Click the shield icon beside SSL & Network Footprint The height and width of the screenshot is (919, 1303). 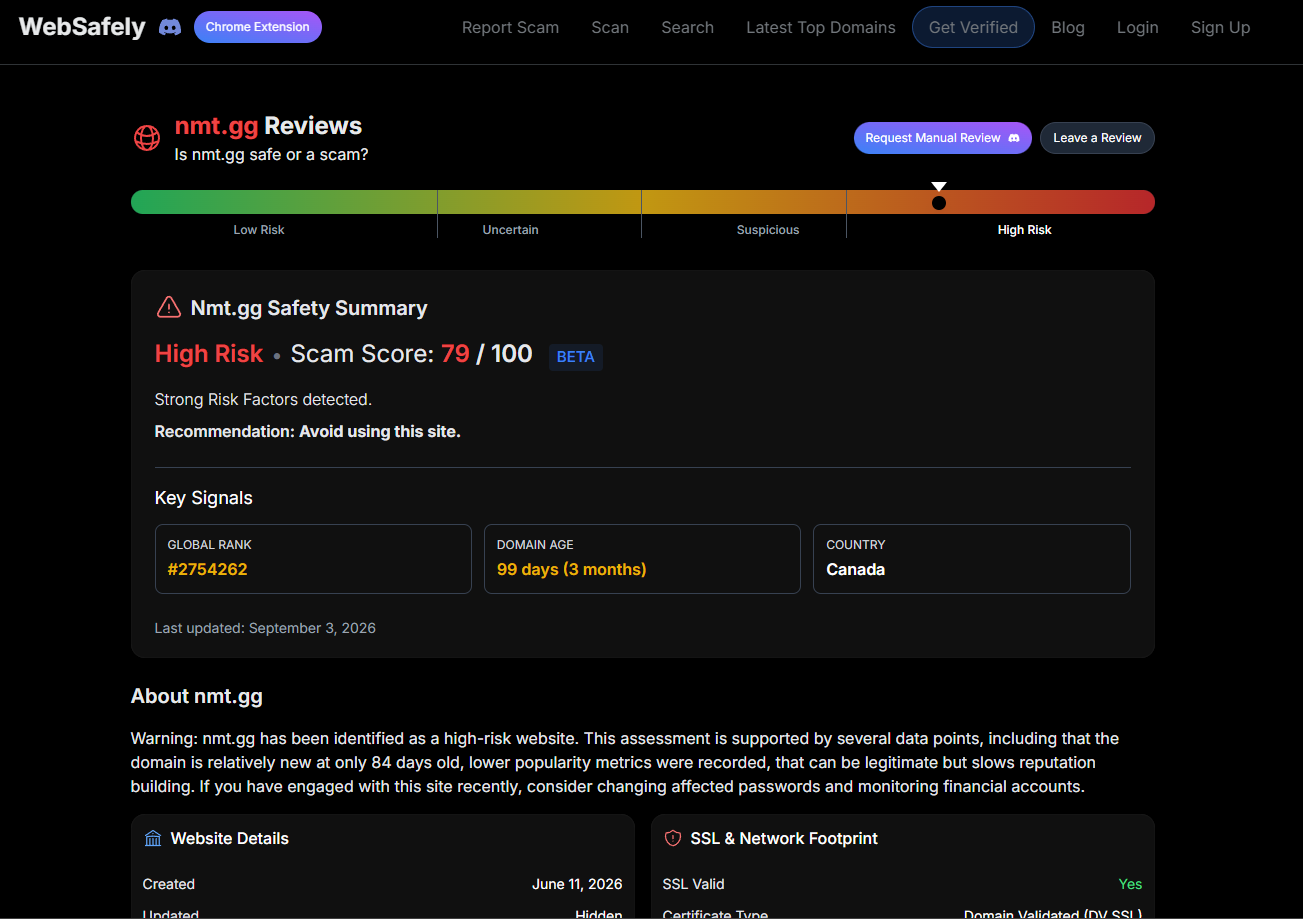(673, 838)
